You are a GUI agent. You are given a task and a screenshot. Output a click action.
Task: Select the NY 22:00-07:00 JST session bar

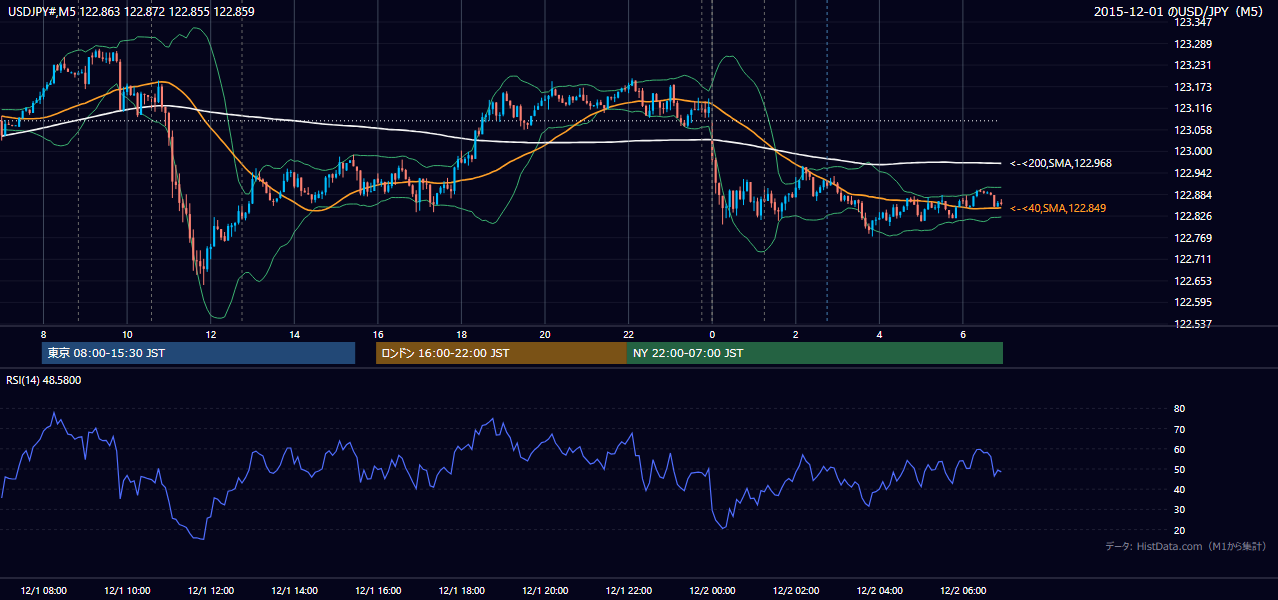point(815,353)
